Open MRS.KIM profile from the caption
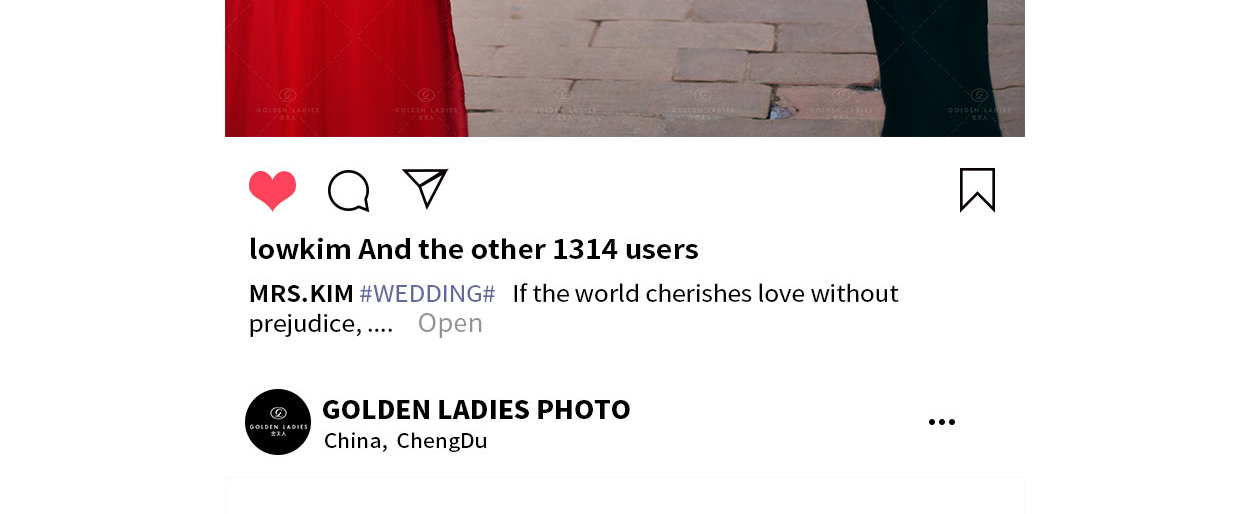 pos(301,293)
